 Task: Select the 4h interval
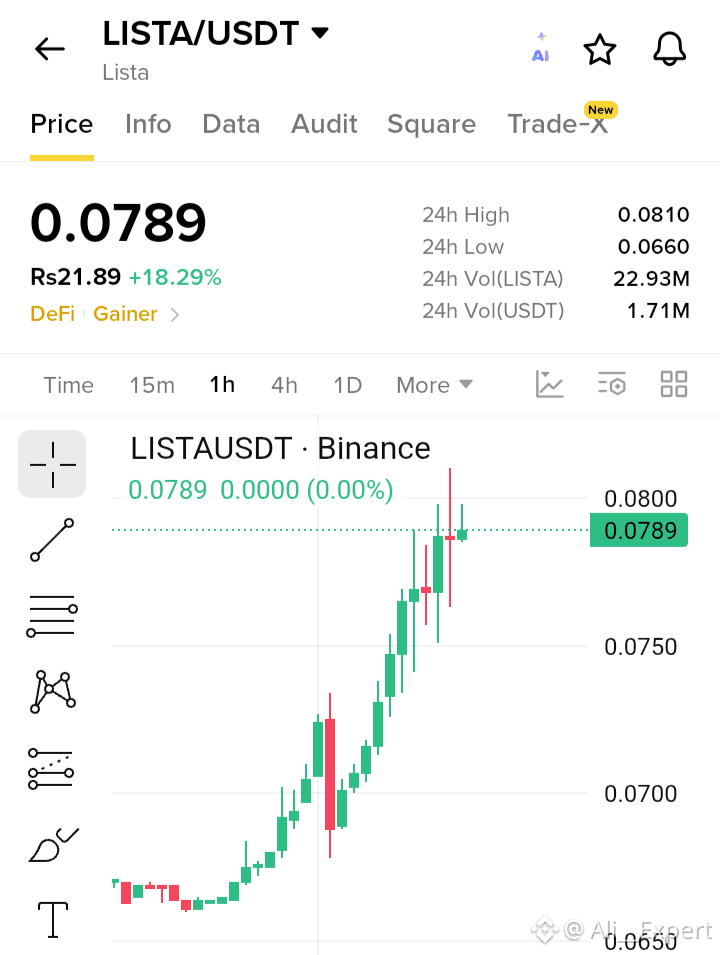pyautogui.click(x=284, y=385)
